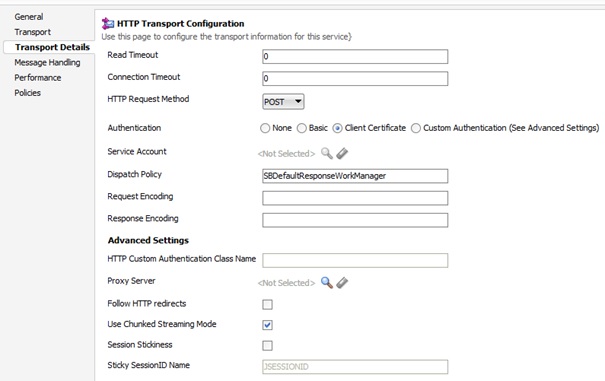Edit the Dispatch Policy field
This screenshot has height=381, width=605.
coord(355,176)
